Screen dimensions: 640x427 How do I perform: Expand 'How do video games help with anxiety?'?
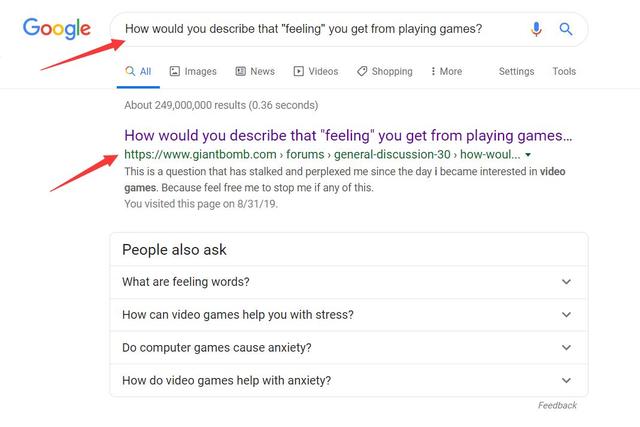349,380
